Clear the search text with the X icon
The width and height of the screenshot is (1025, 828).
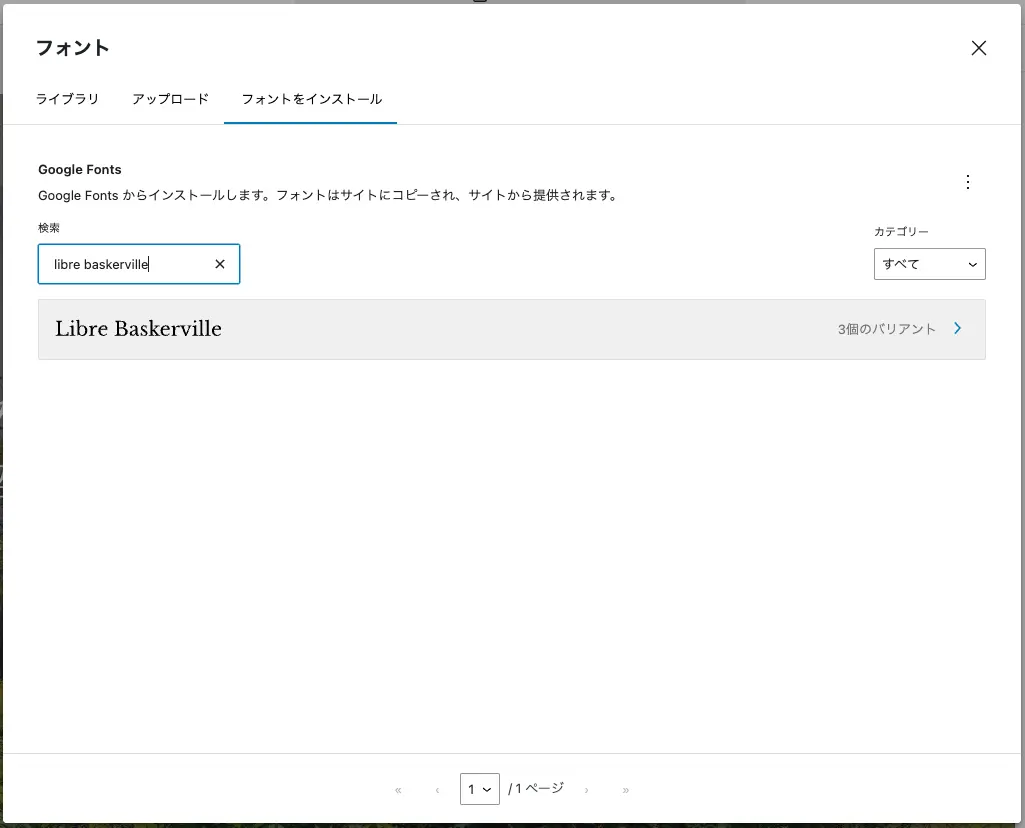[220, 264]
